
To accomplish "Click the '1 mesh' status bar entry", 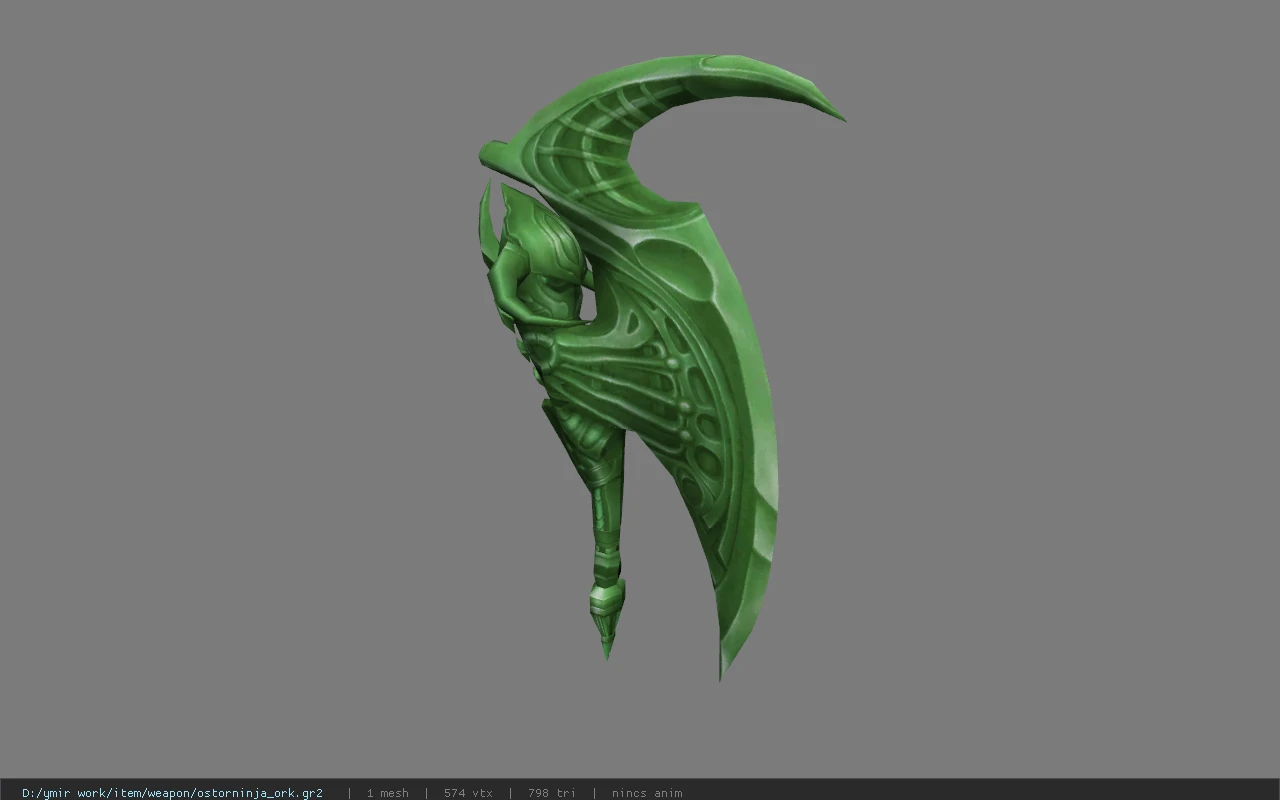I will point(387,793).
